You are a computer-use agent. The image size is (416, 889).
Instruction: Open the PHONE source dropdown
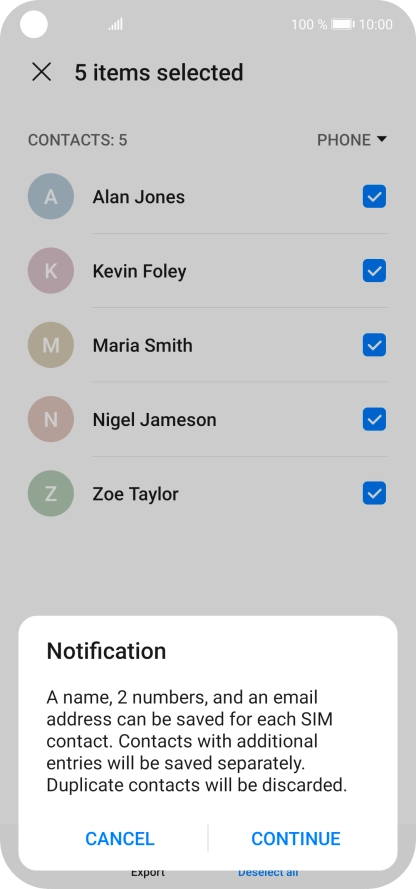pos(352,140)
